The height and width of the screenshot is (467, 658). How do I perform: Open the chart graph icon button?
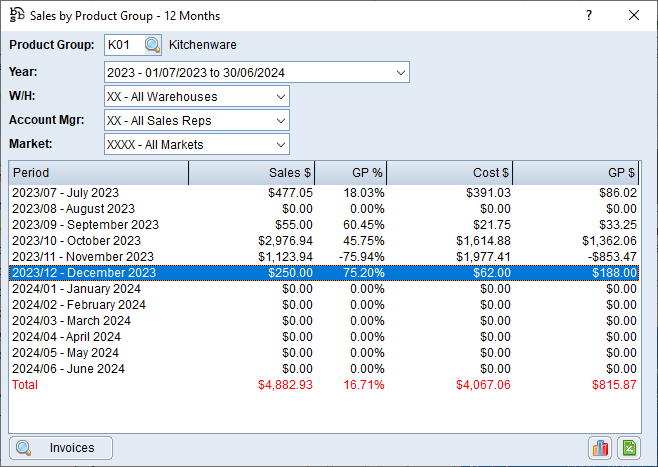[x=600, y=448]
